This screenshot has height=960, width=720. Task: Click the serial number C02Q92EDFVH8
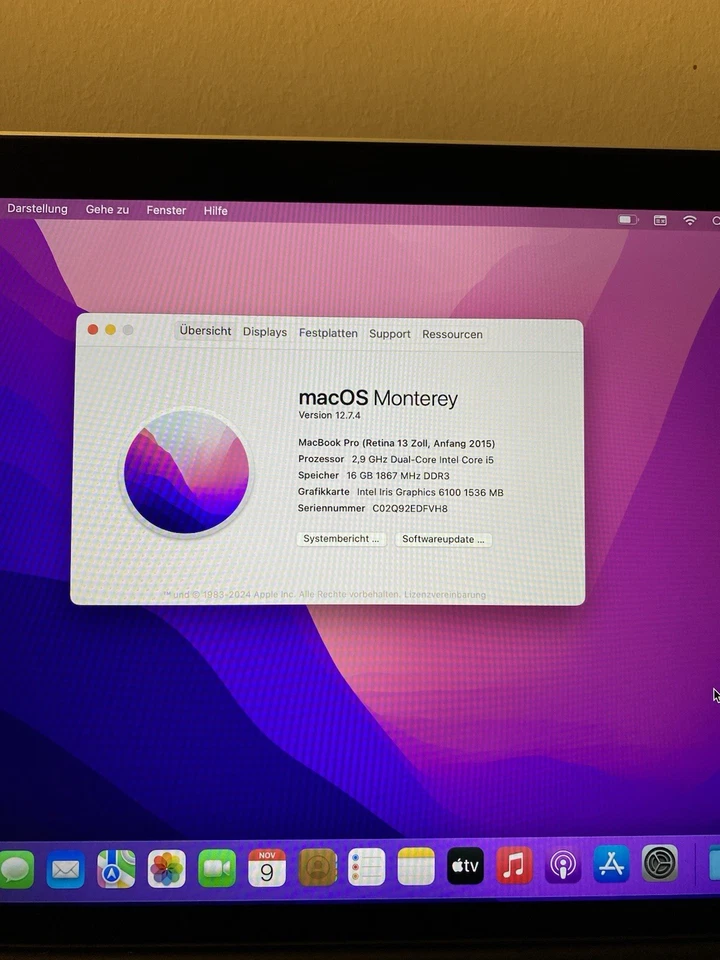click(410, 508)
